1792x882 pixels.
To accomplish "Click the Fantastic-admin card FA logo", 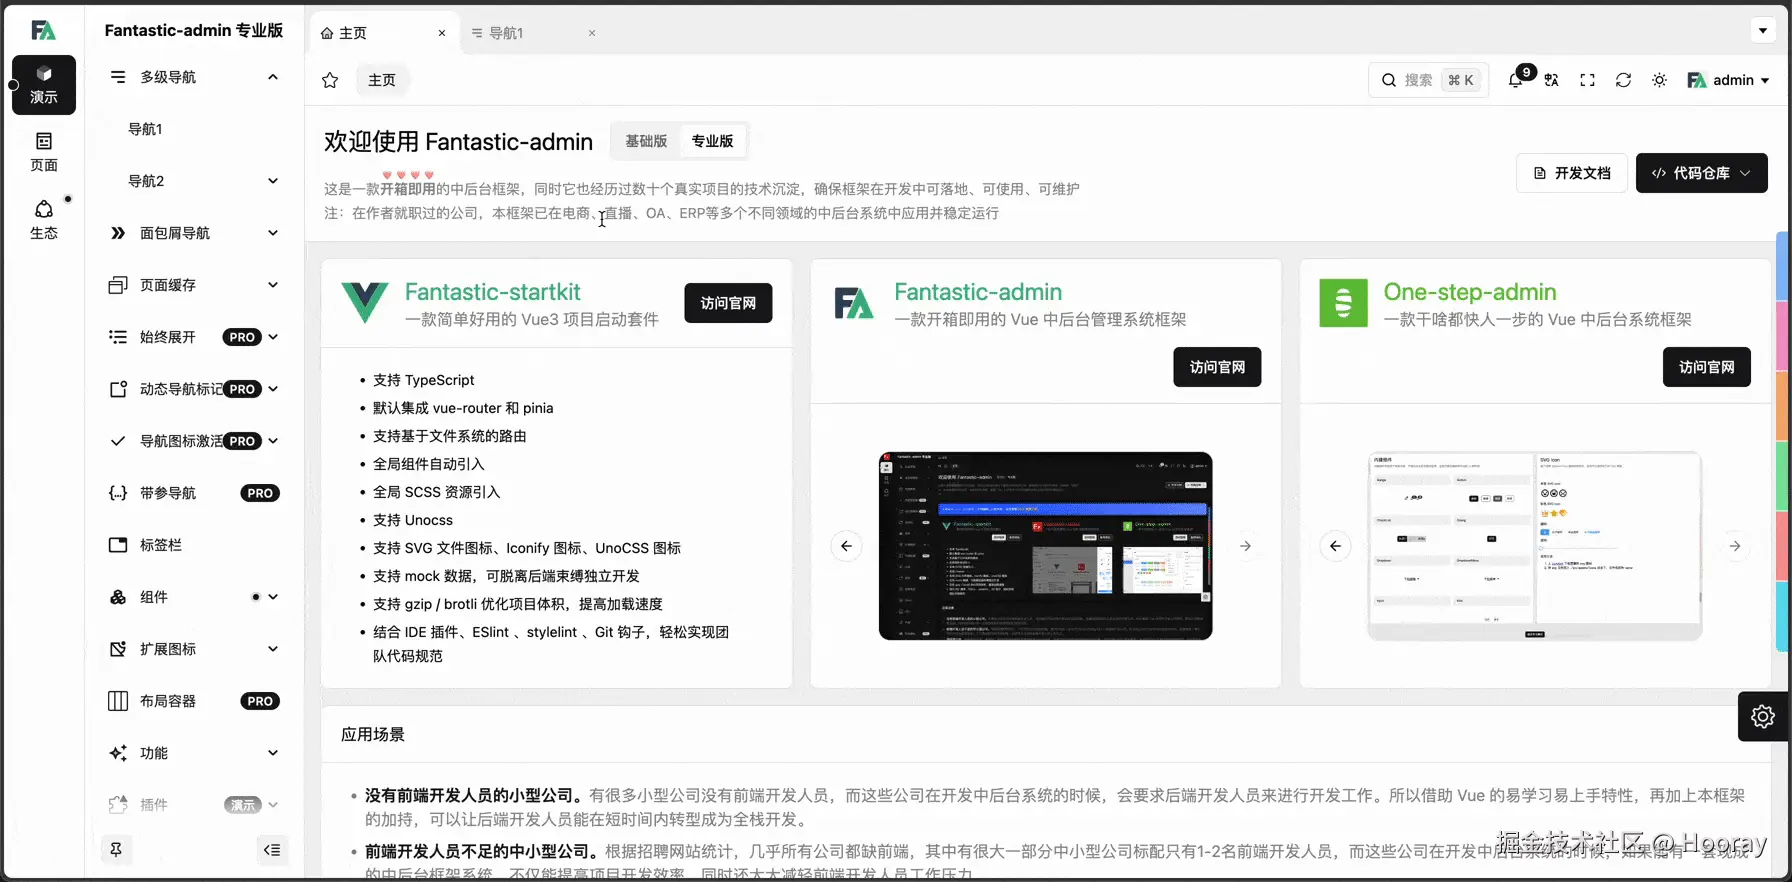I will [x=854, y=303].
